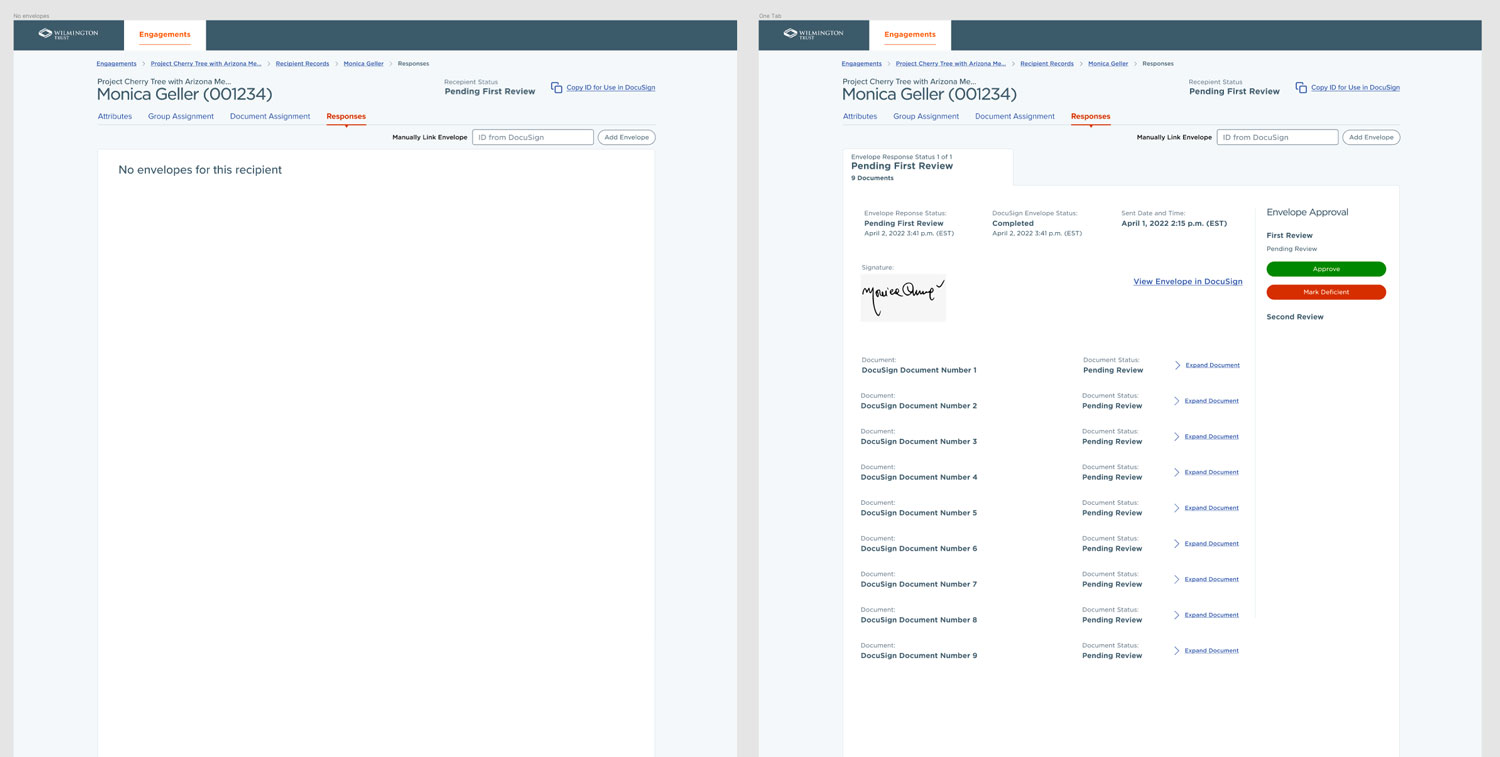Click copy icon in left mockup header
The width and height of the screenshot is (1500, 757).
[557, 88]
